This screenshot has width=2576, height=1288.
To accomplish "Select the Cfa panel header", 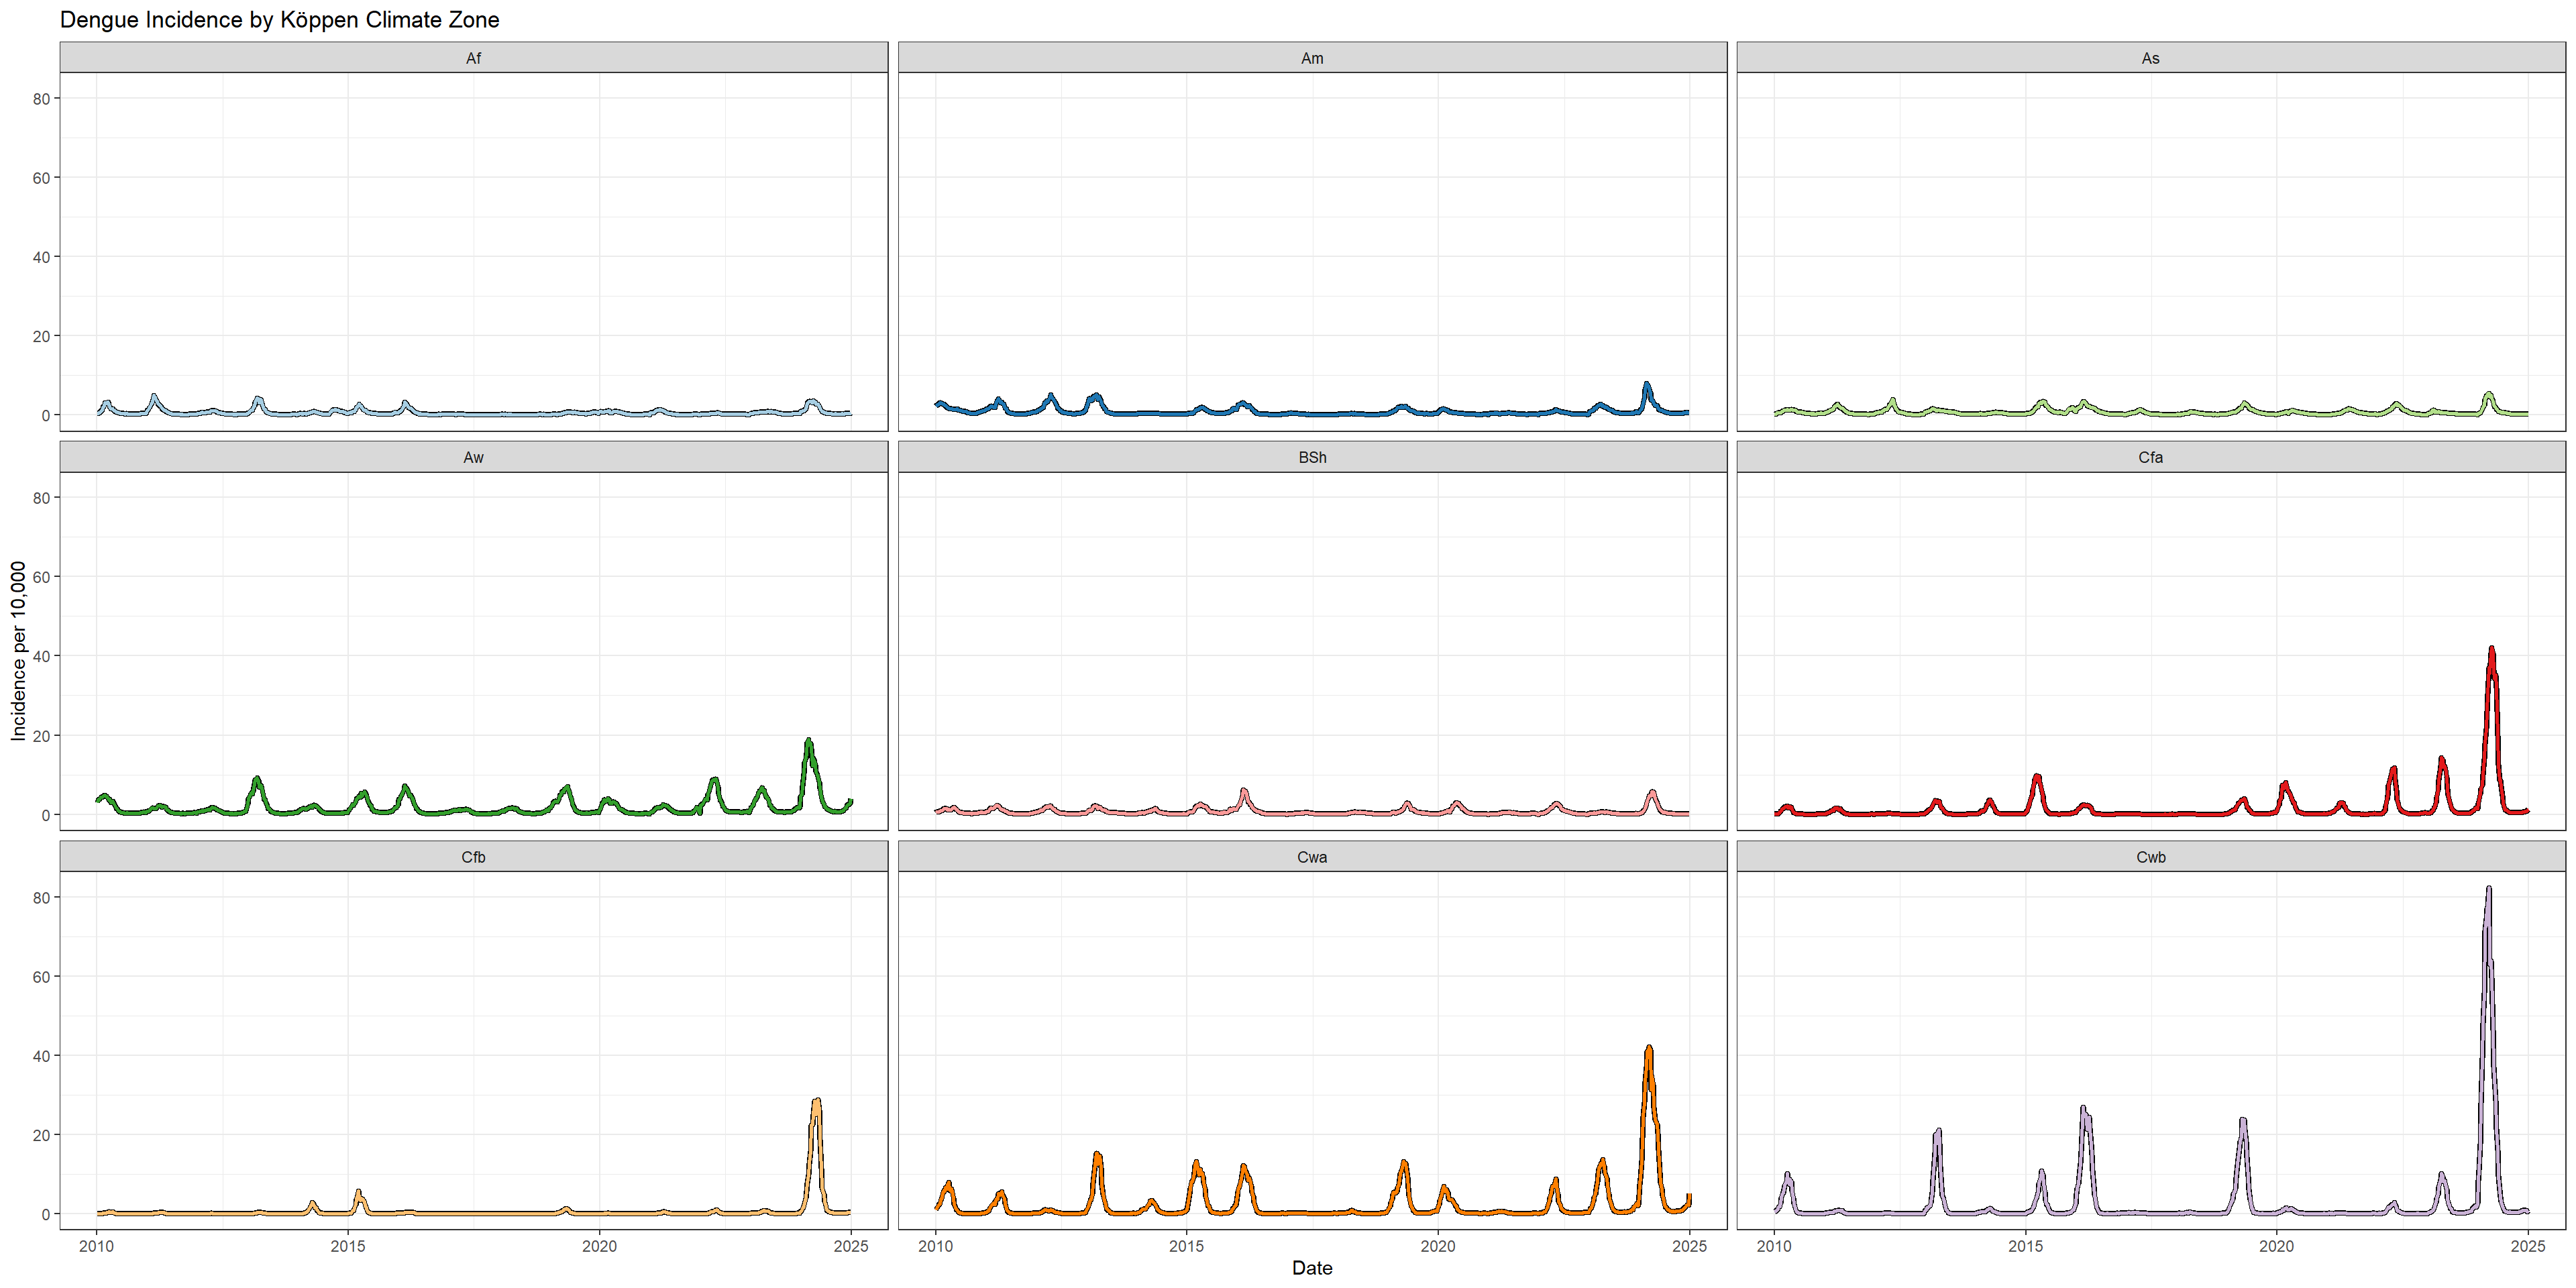I will pyautogui.click(x=2150, y=457).
